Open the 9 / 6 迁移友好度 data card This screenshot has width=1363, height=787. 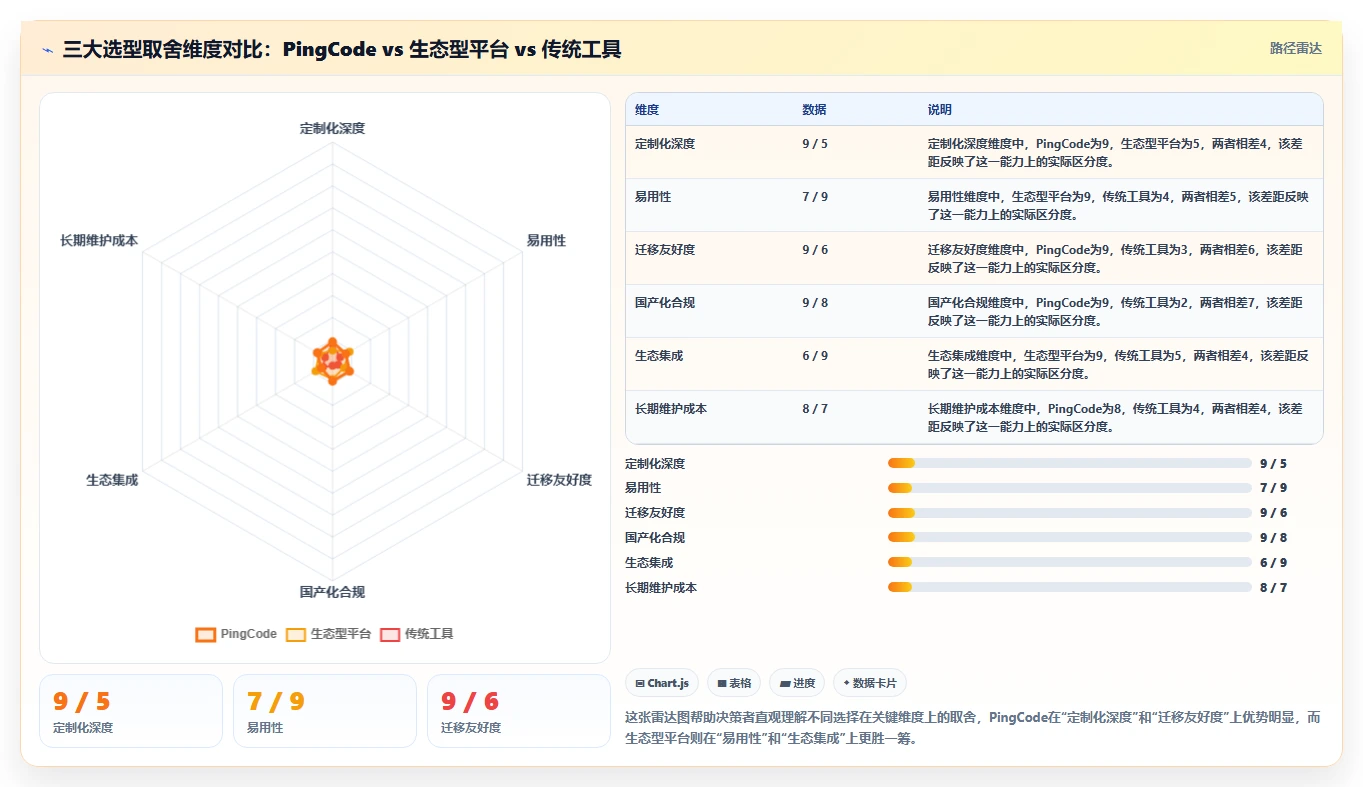(x=519, y=711)
